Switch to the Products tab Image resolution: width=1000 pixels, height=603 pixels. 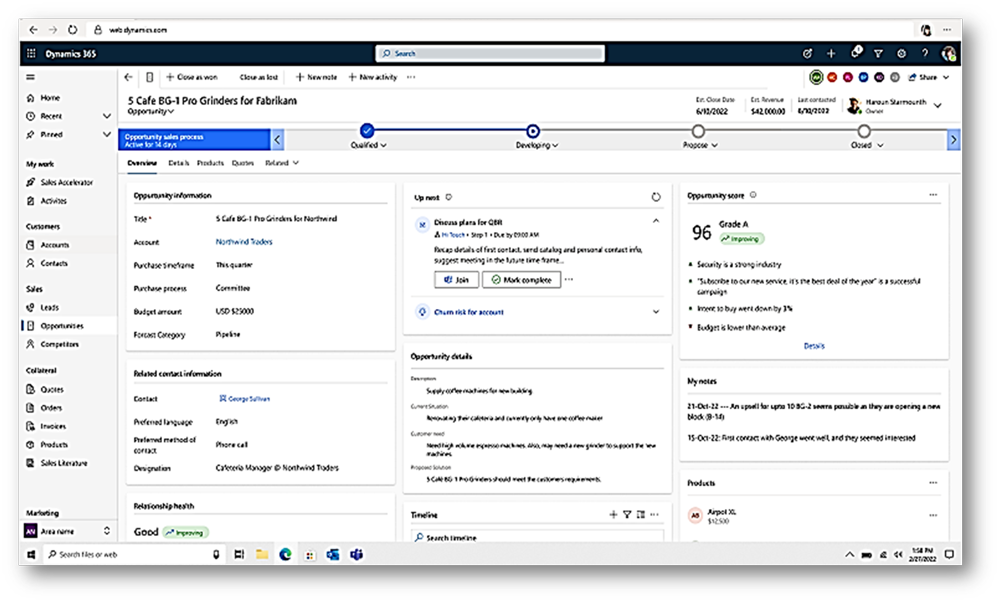[210, 162]
